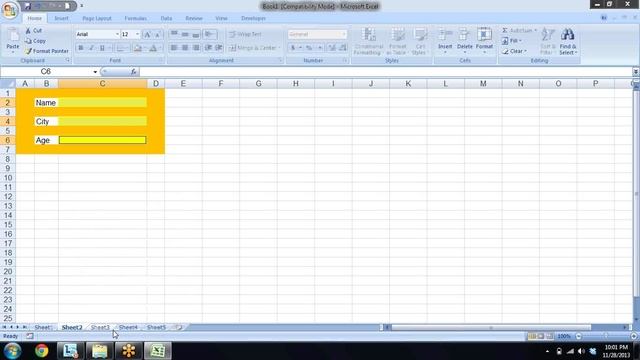The height and width of the screenshot is (360, 640).
Task: Switch to the Insert ribbon tab
Action: click(x=61, y=18)
